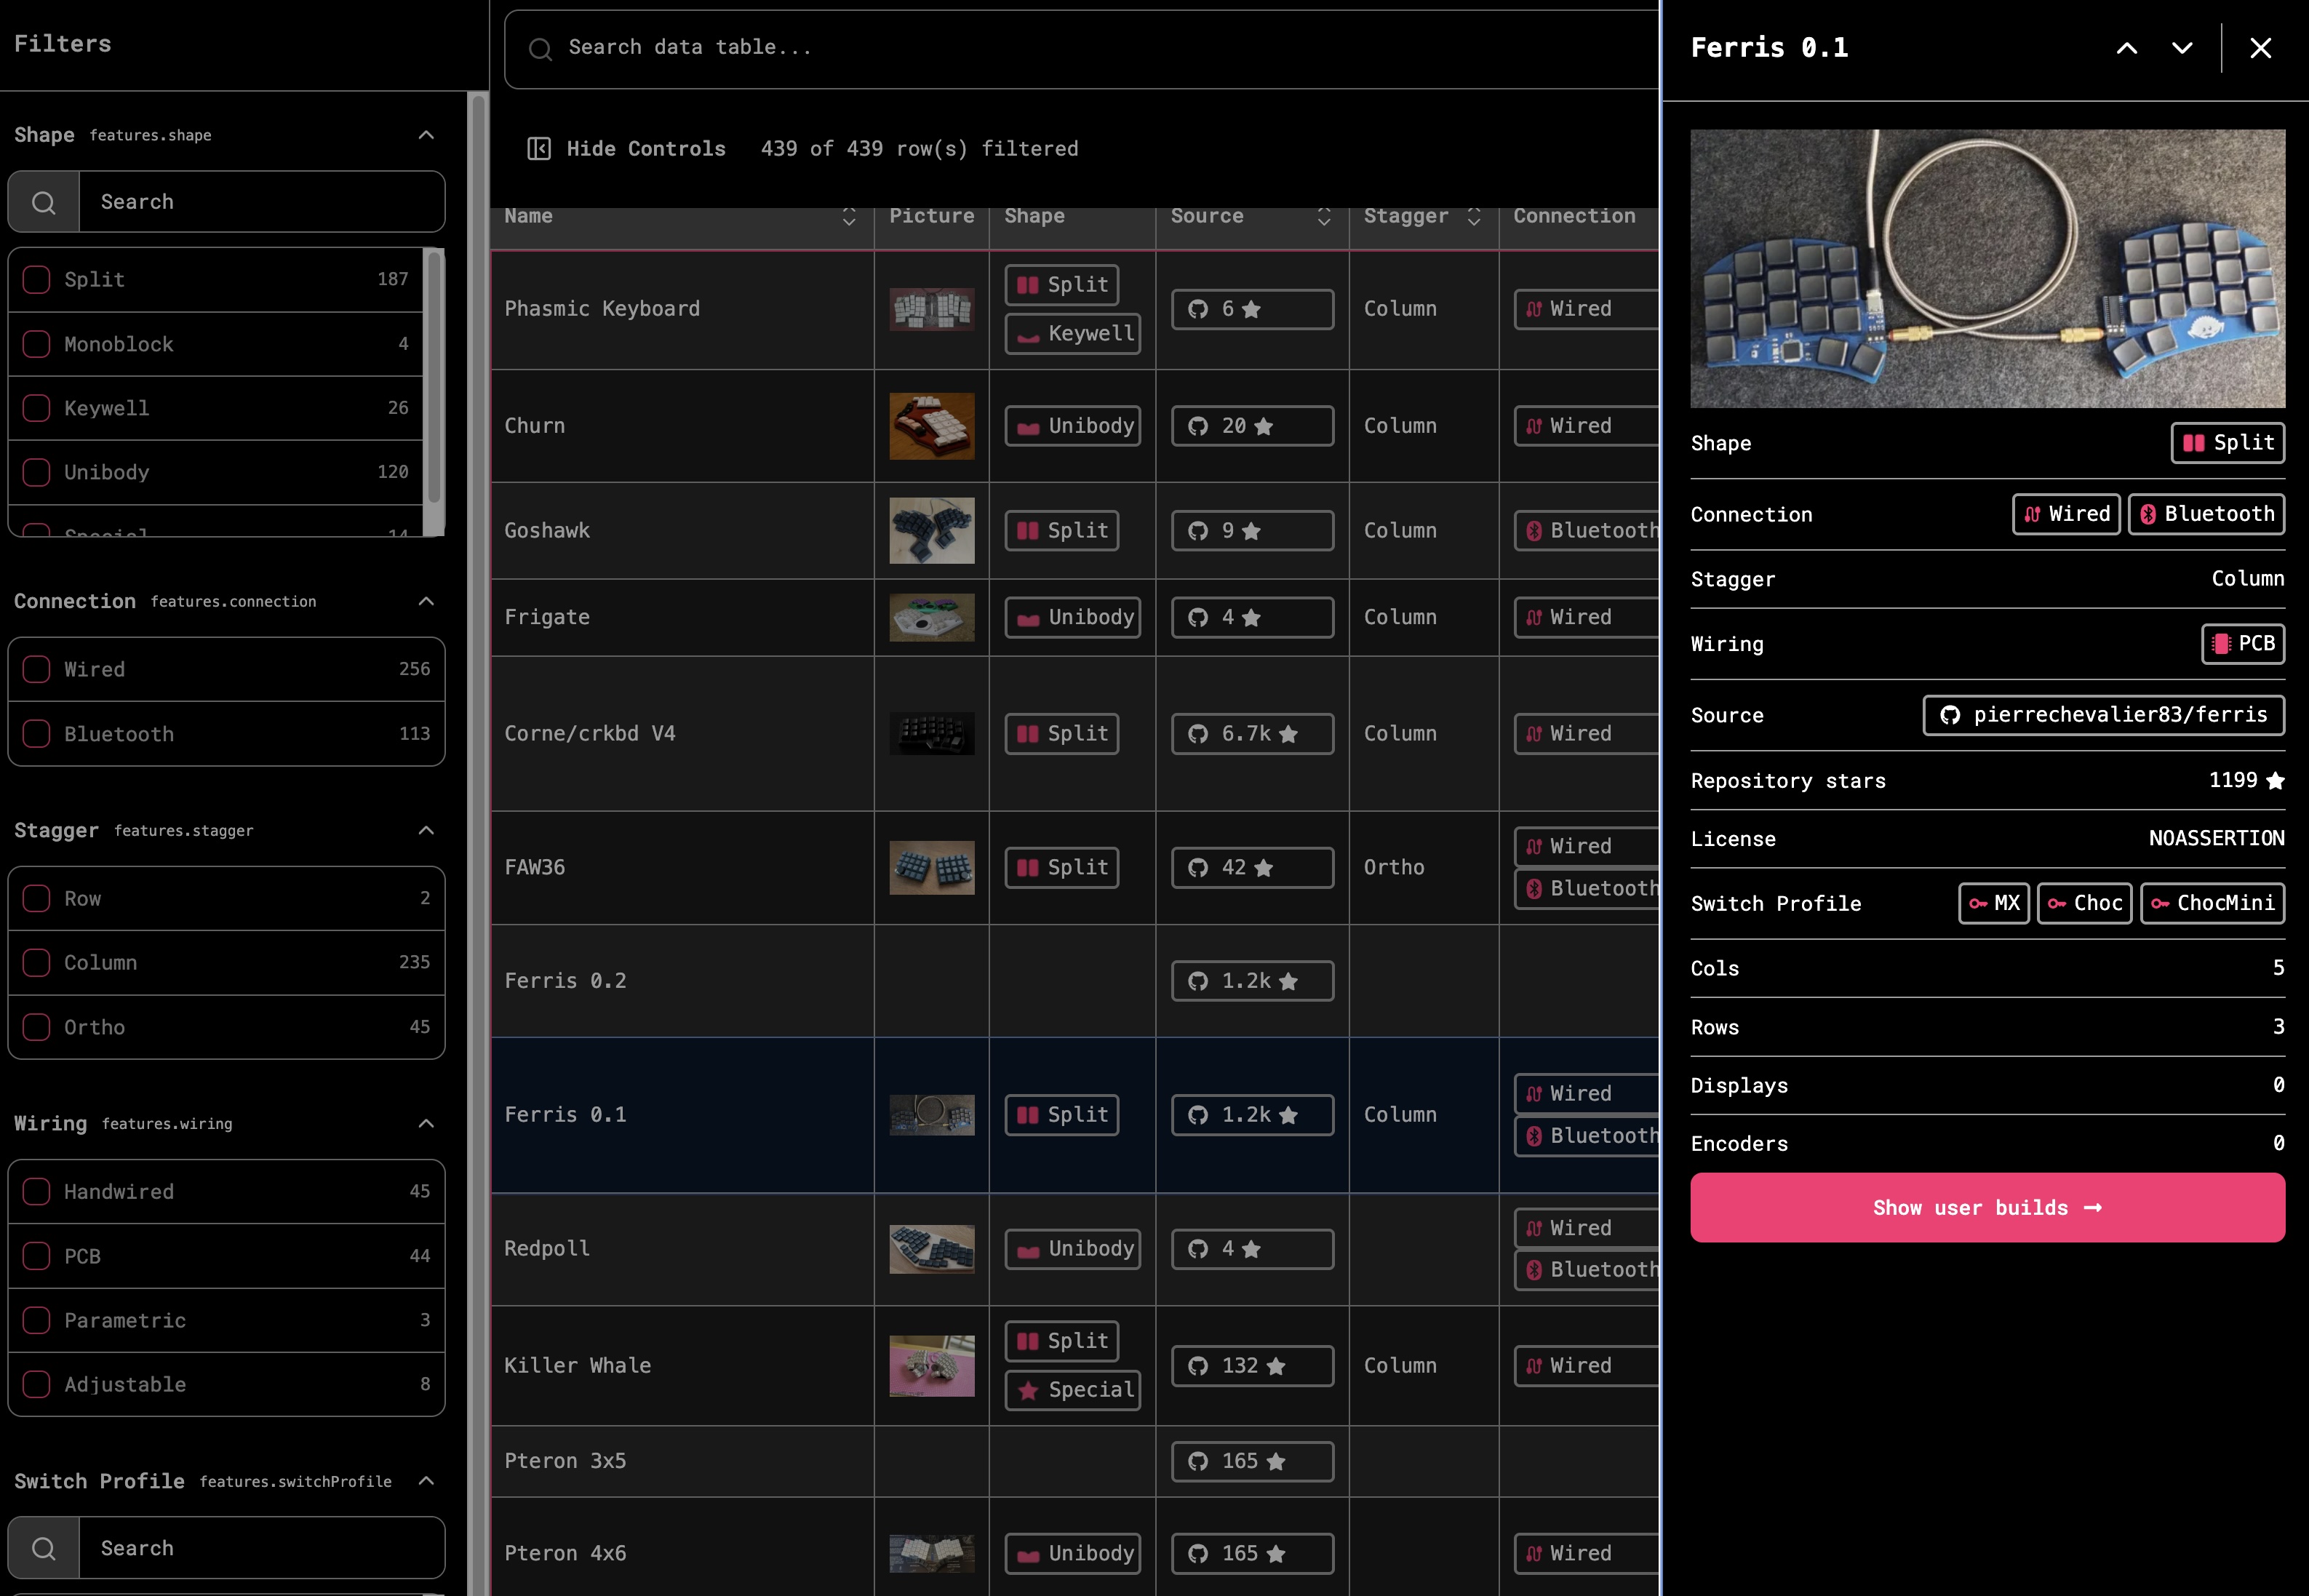Click the Bluetooth badge in Goshawk row

[1587, 531]
